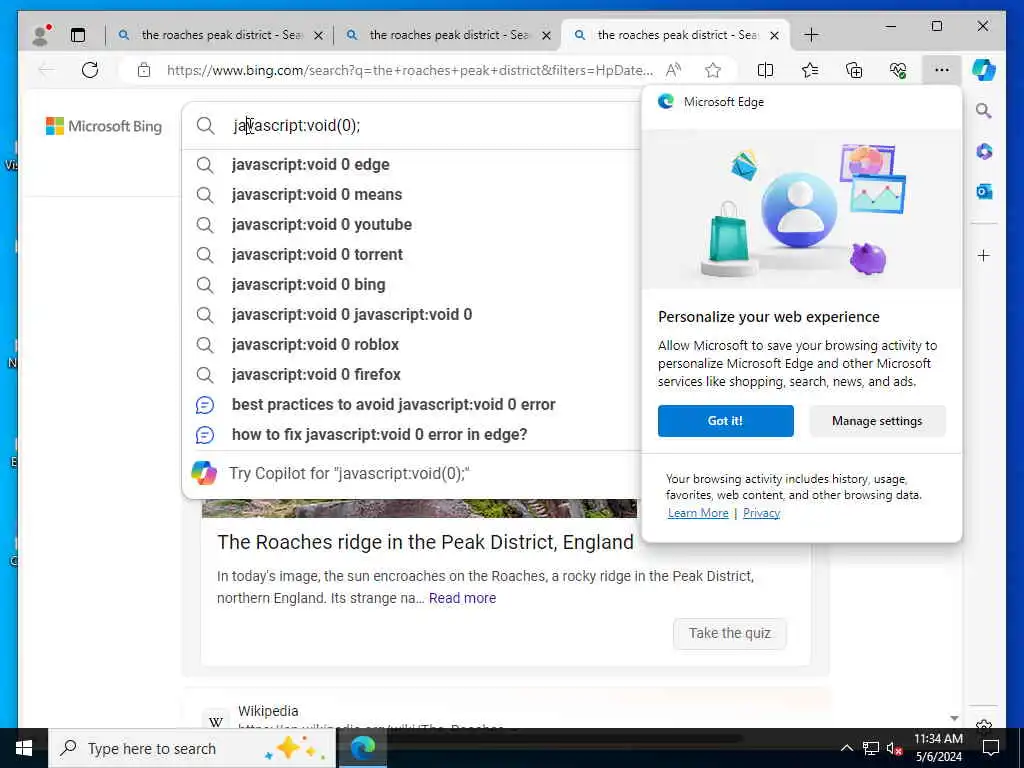Open the Settings and more ellipsis menu
1024x768 pixels.
(941, 70)
